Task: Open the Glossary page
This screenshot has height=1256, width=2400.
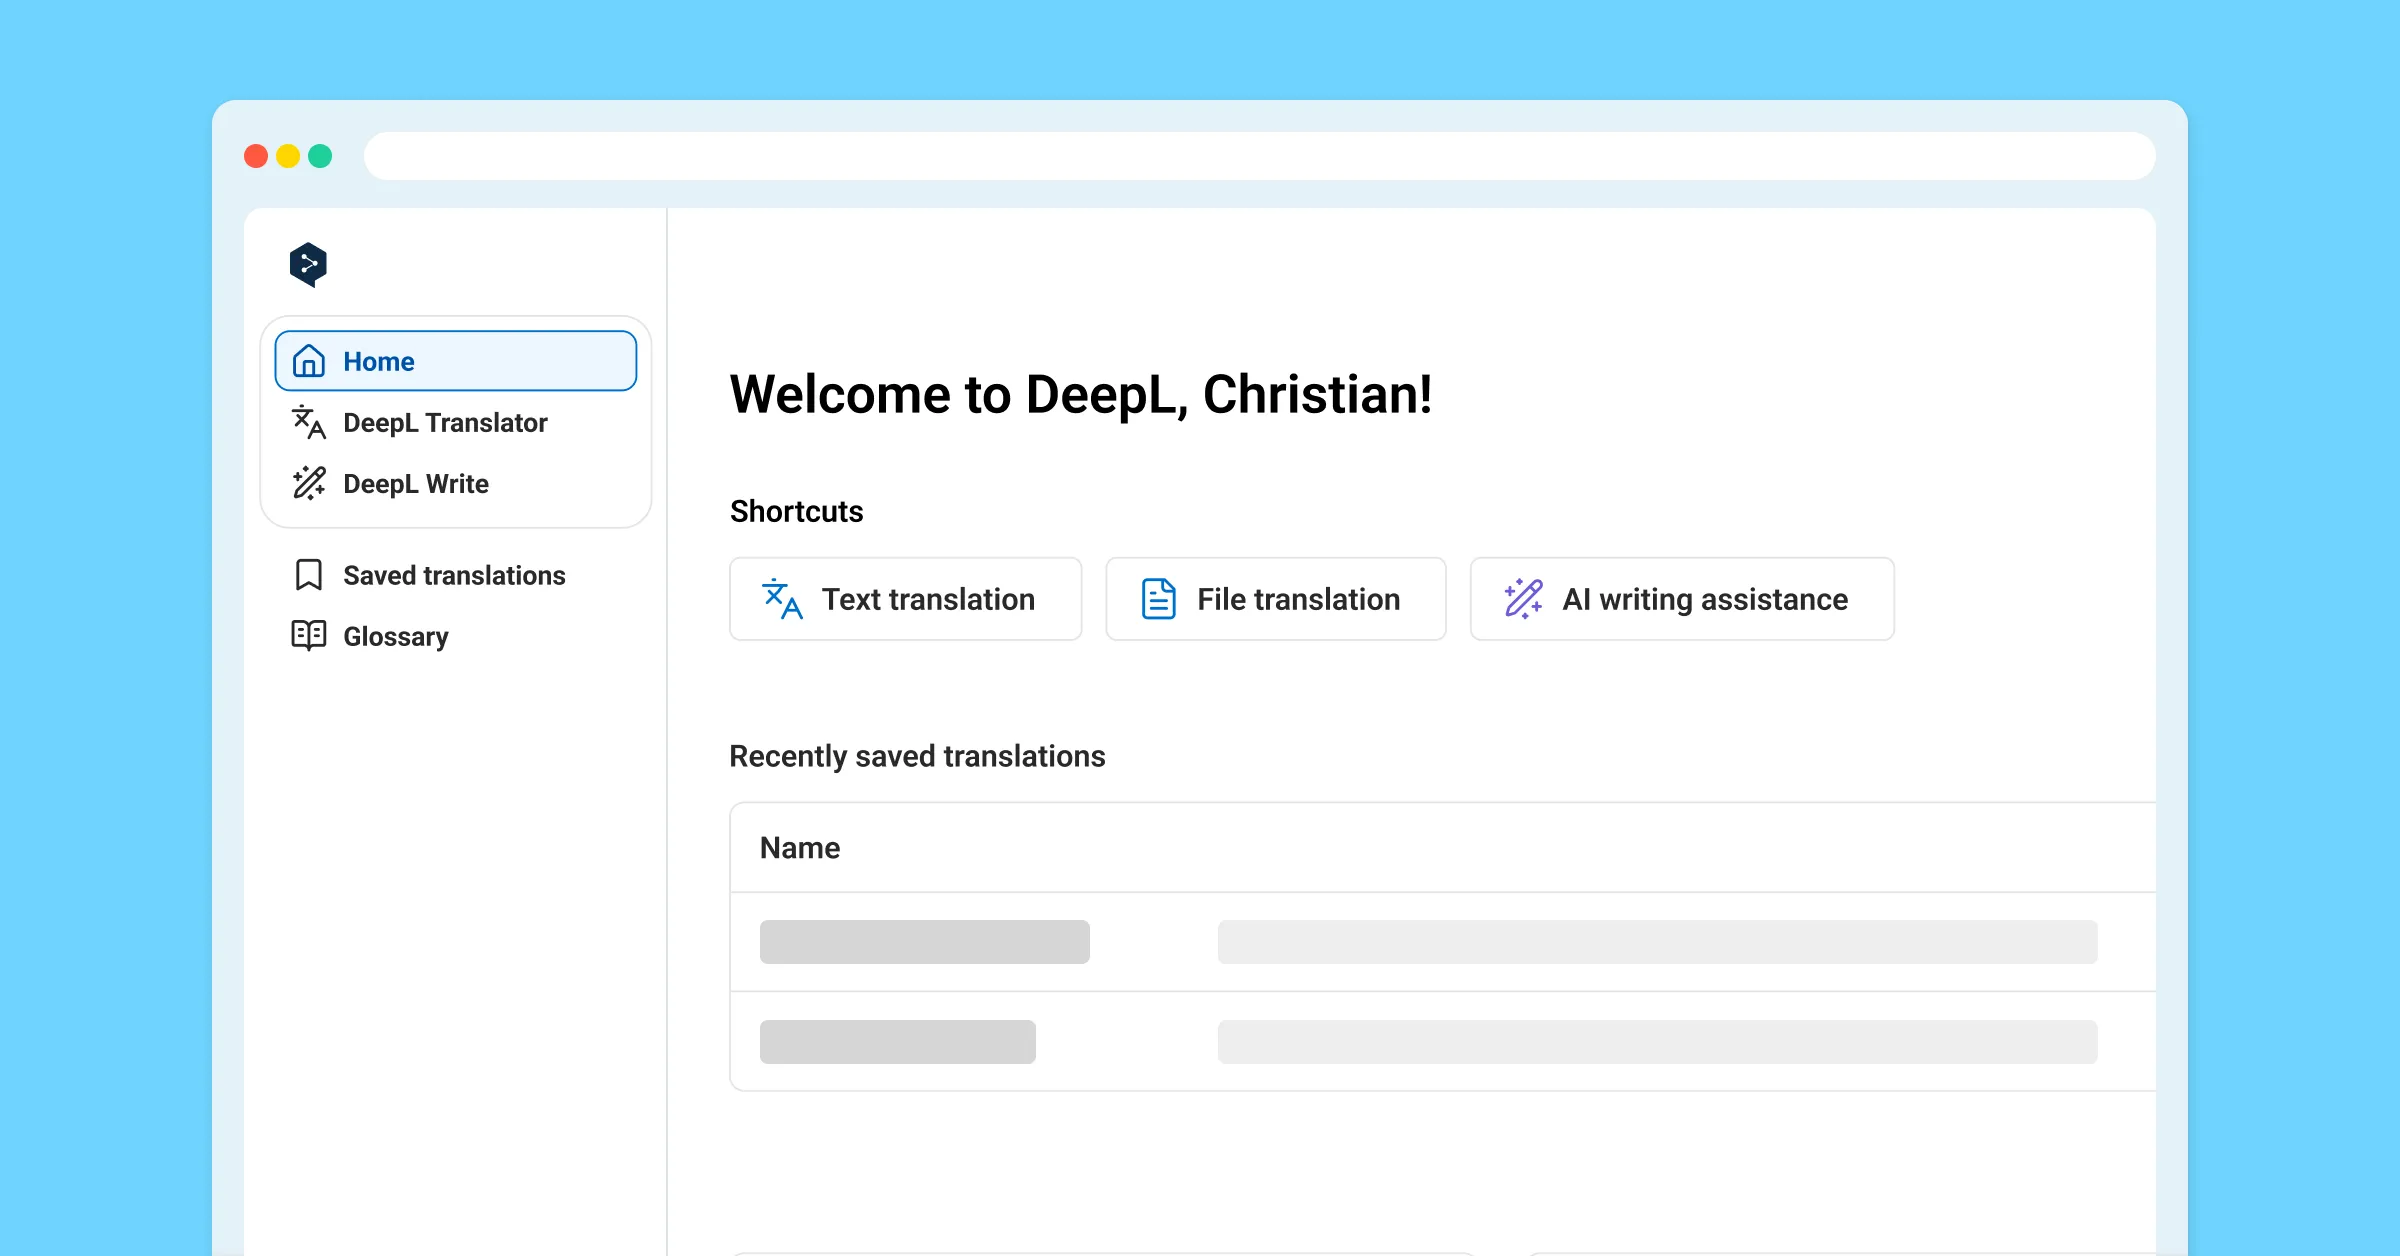Action: pyautogui.click(x=396, y=636)
